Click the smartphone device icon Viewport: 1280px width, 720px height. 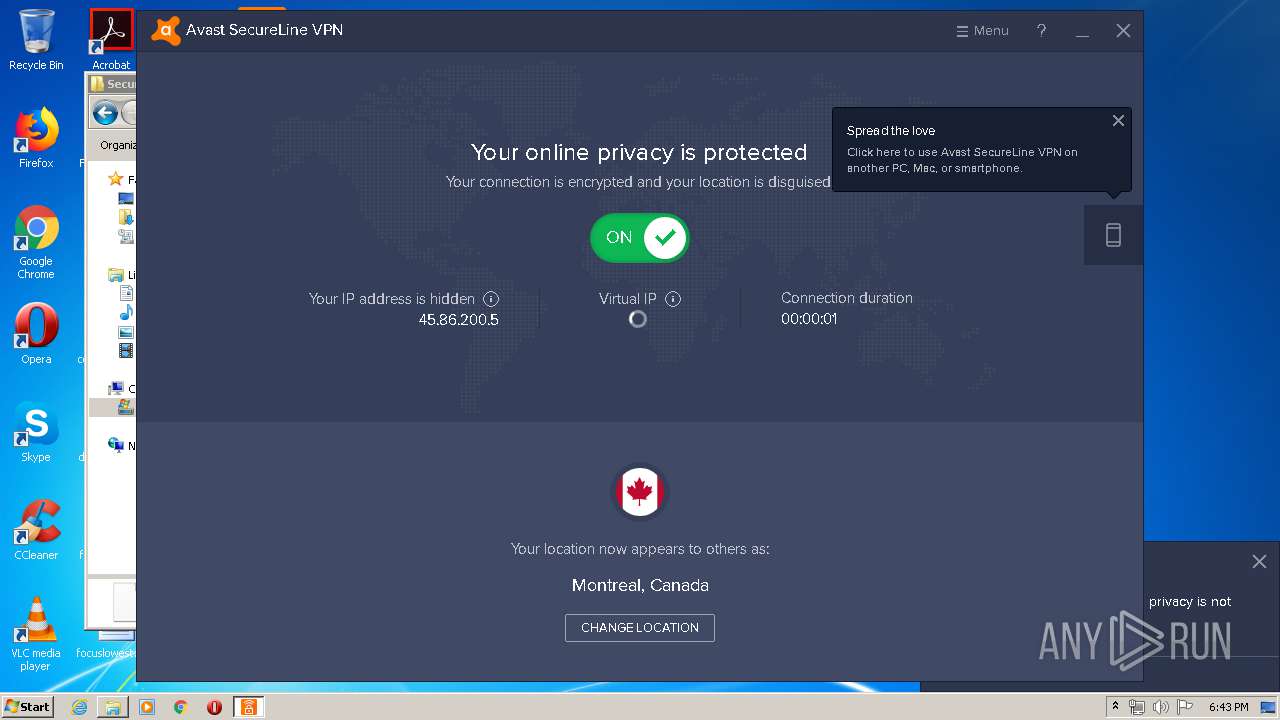coord(1113,235)
